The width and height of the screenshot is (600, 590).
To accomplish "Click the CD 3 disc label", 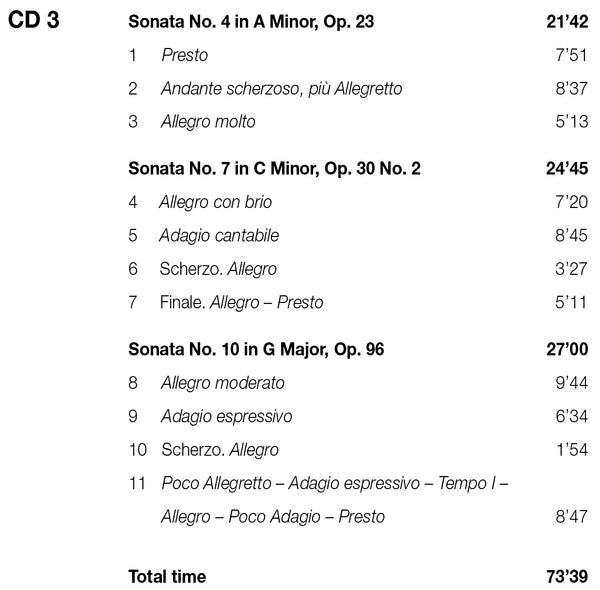I will pos(33,22).
